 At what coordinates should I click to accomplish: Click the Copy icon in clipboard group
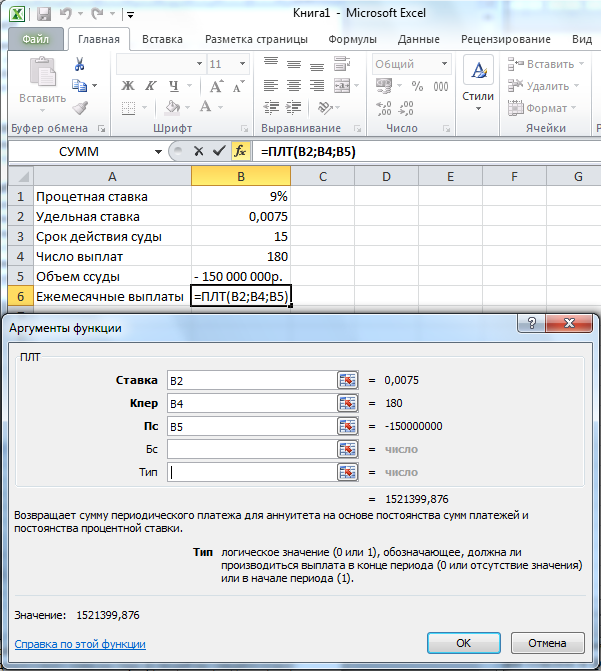79,86
